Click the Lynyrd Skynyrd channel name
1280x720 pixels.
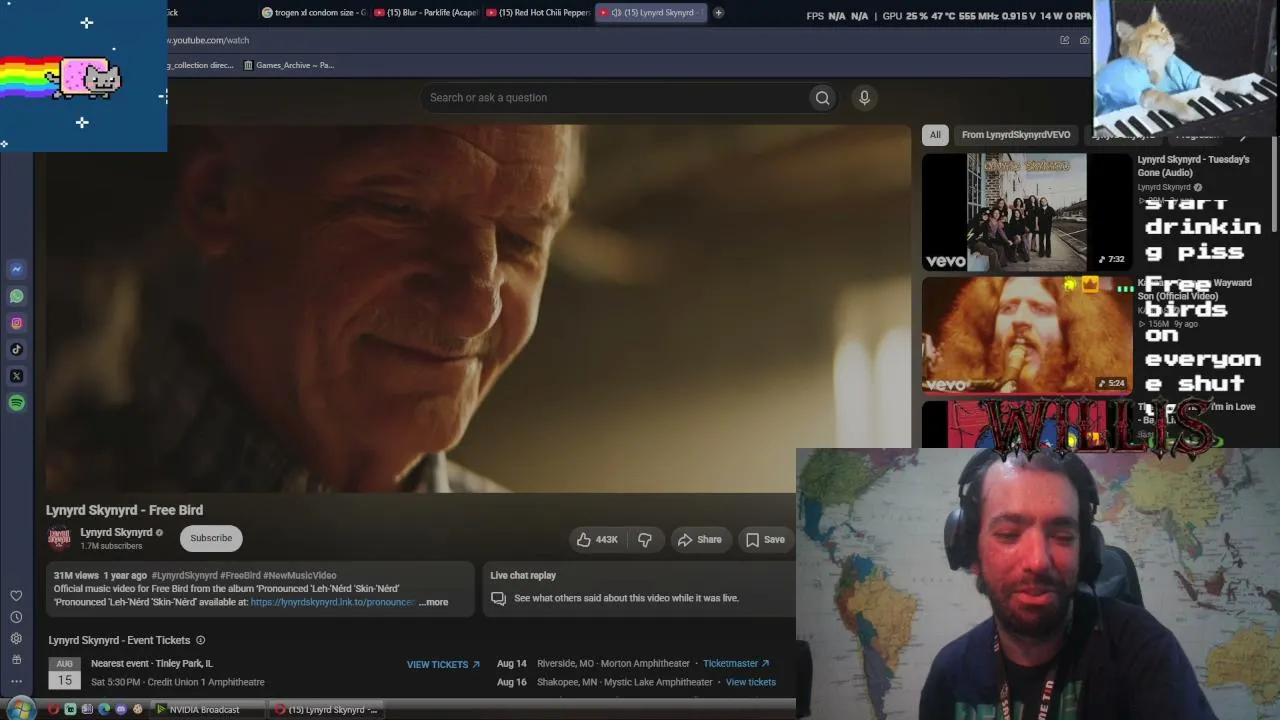[x=116, y=532]
